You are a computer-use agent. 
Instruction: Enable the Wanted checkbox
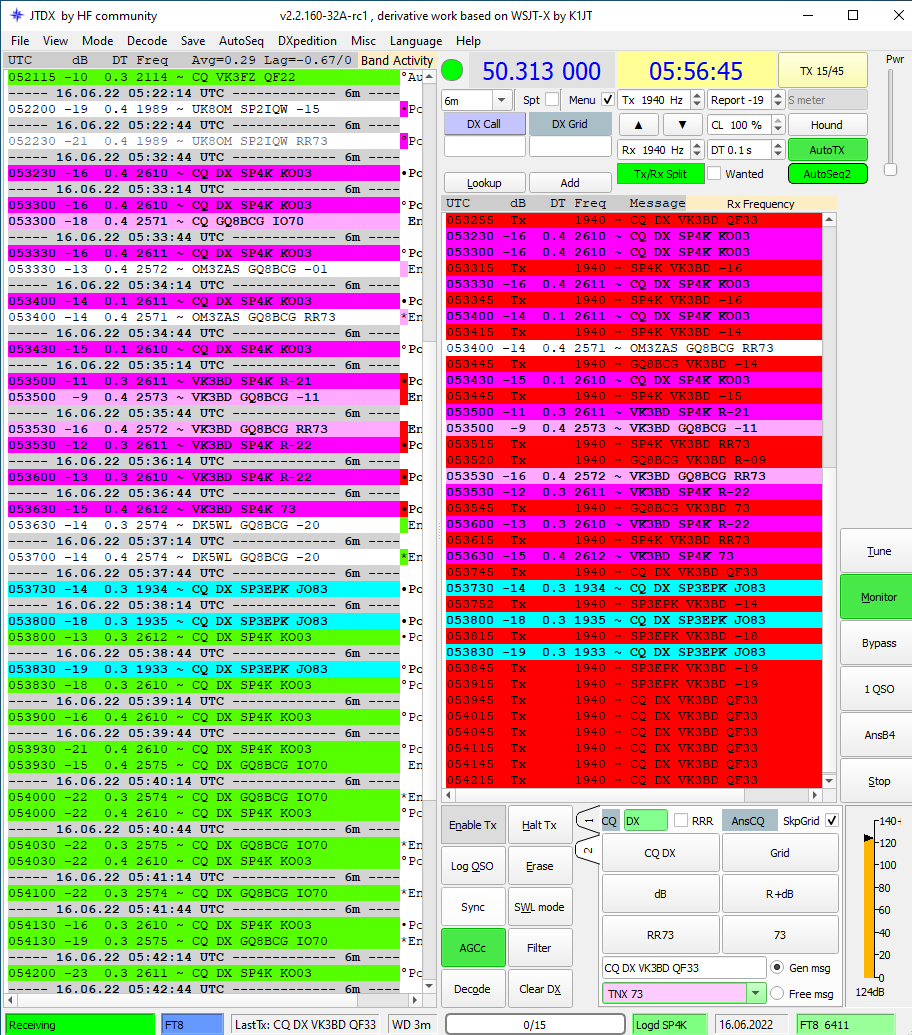tap(714, 174)
